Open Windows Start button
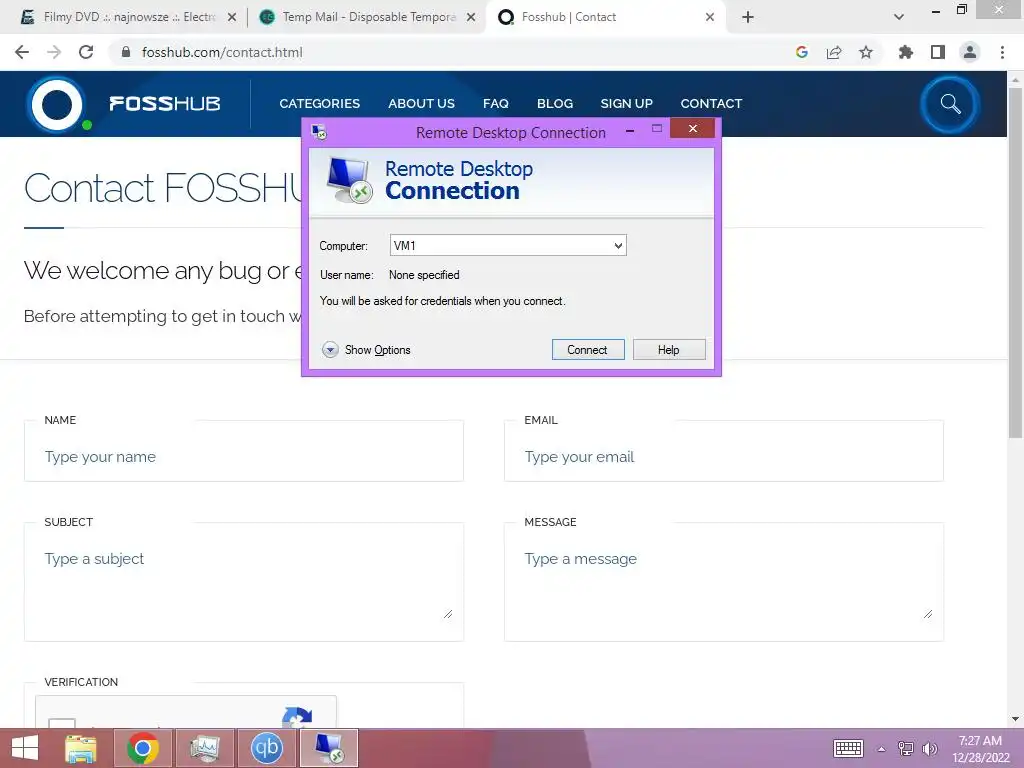Screen dimensions: 1024x768 click(x=25, y=748)
